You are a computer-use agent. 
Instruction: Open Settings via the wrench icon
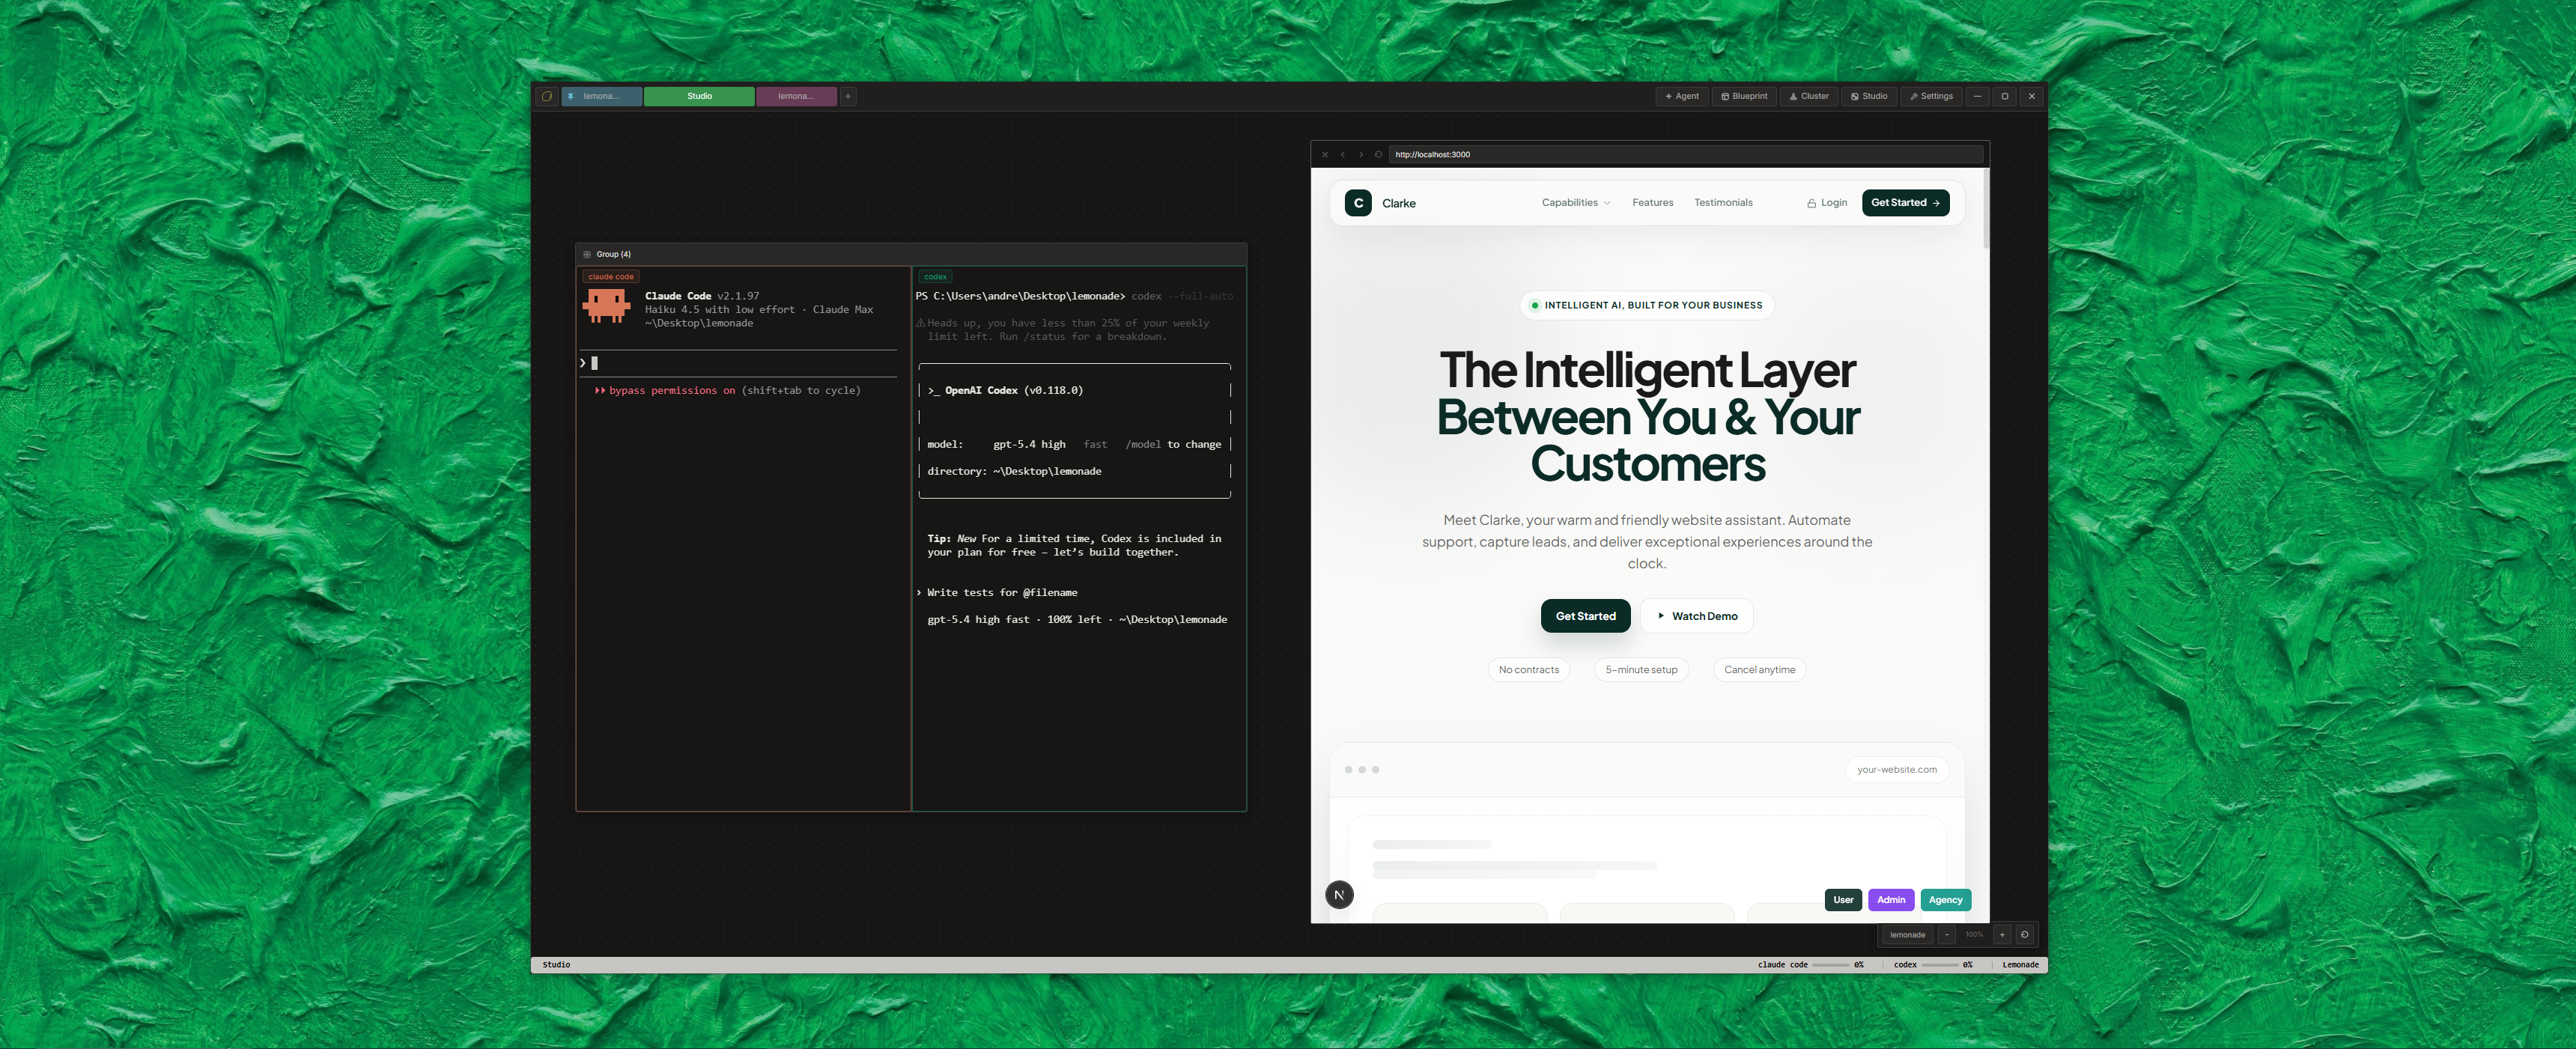click(1930, 96)
